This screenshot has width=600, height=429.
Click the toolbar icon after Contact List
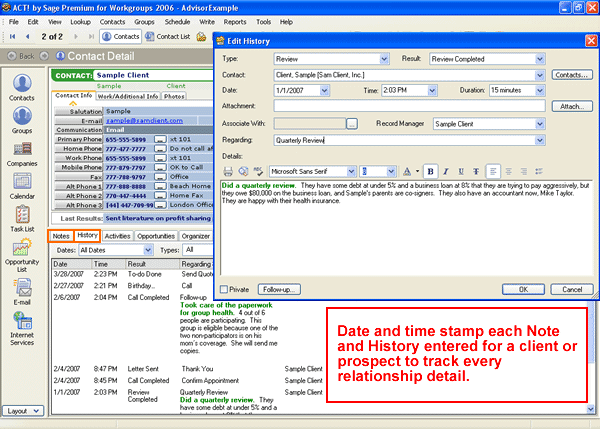201,36
